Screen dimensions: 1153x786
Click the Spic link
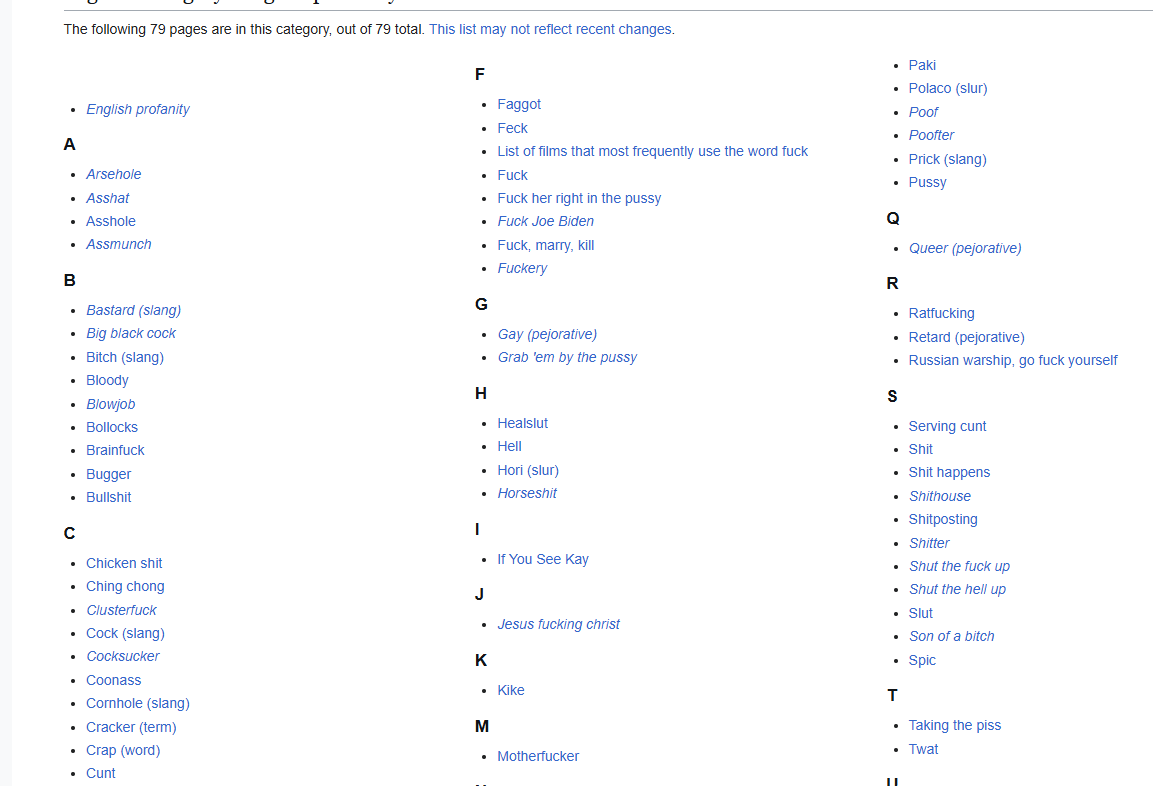(x=922, y=660)
